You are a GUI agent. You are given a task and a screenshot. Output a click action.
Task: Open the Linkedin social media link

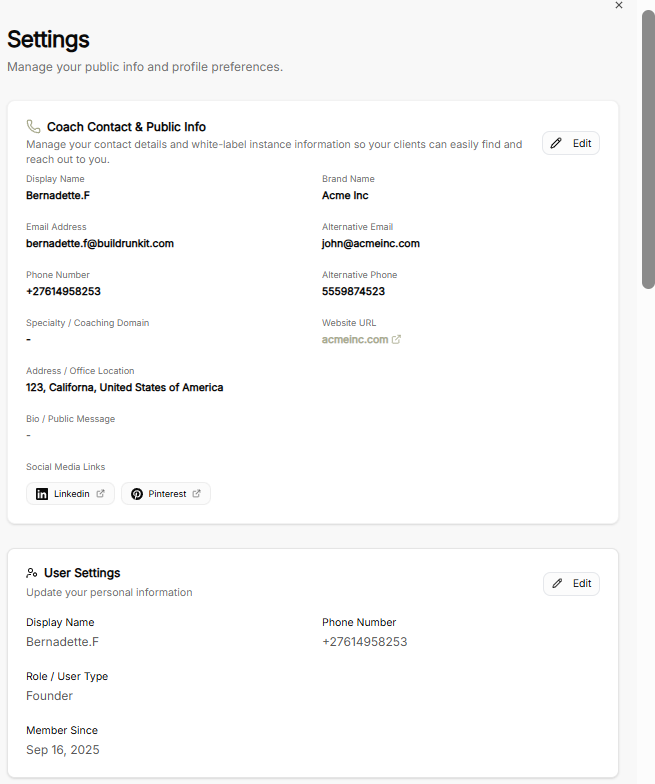70,494
